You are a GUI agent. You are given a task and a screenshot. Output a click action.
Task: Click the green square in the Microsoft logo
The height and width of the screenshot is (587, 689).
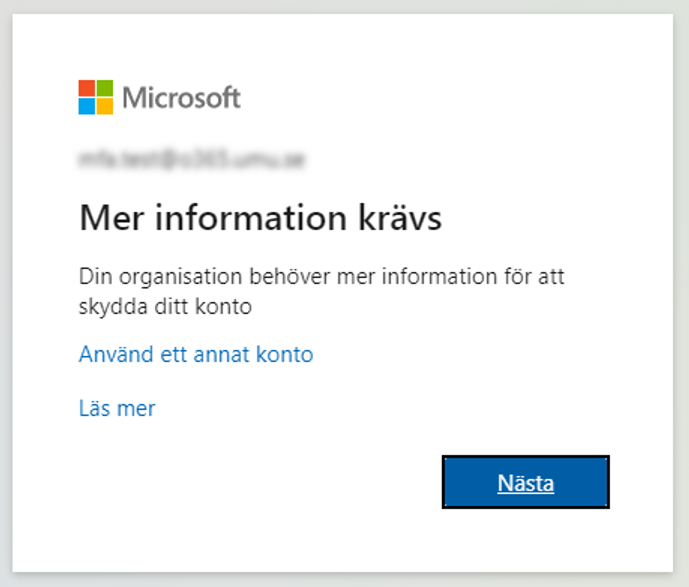[105, 88]
